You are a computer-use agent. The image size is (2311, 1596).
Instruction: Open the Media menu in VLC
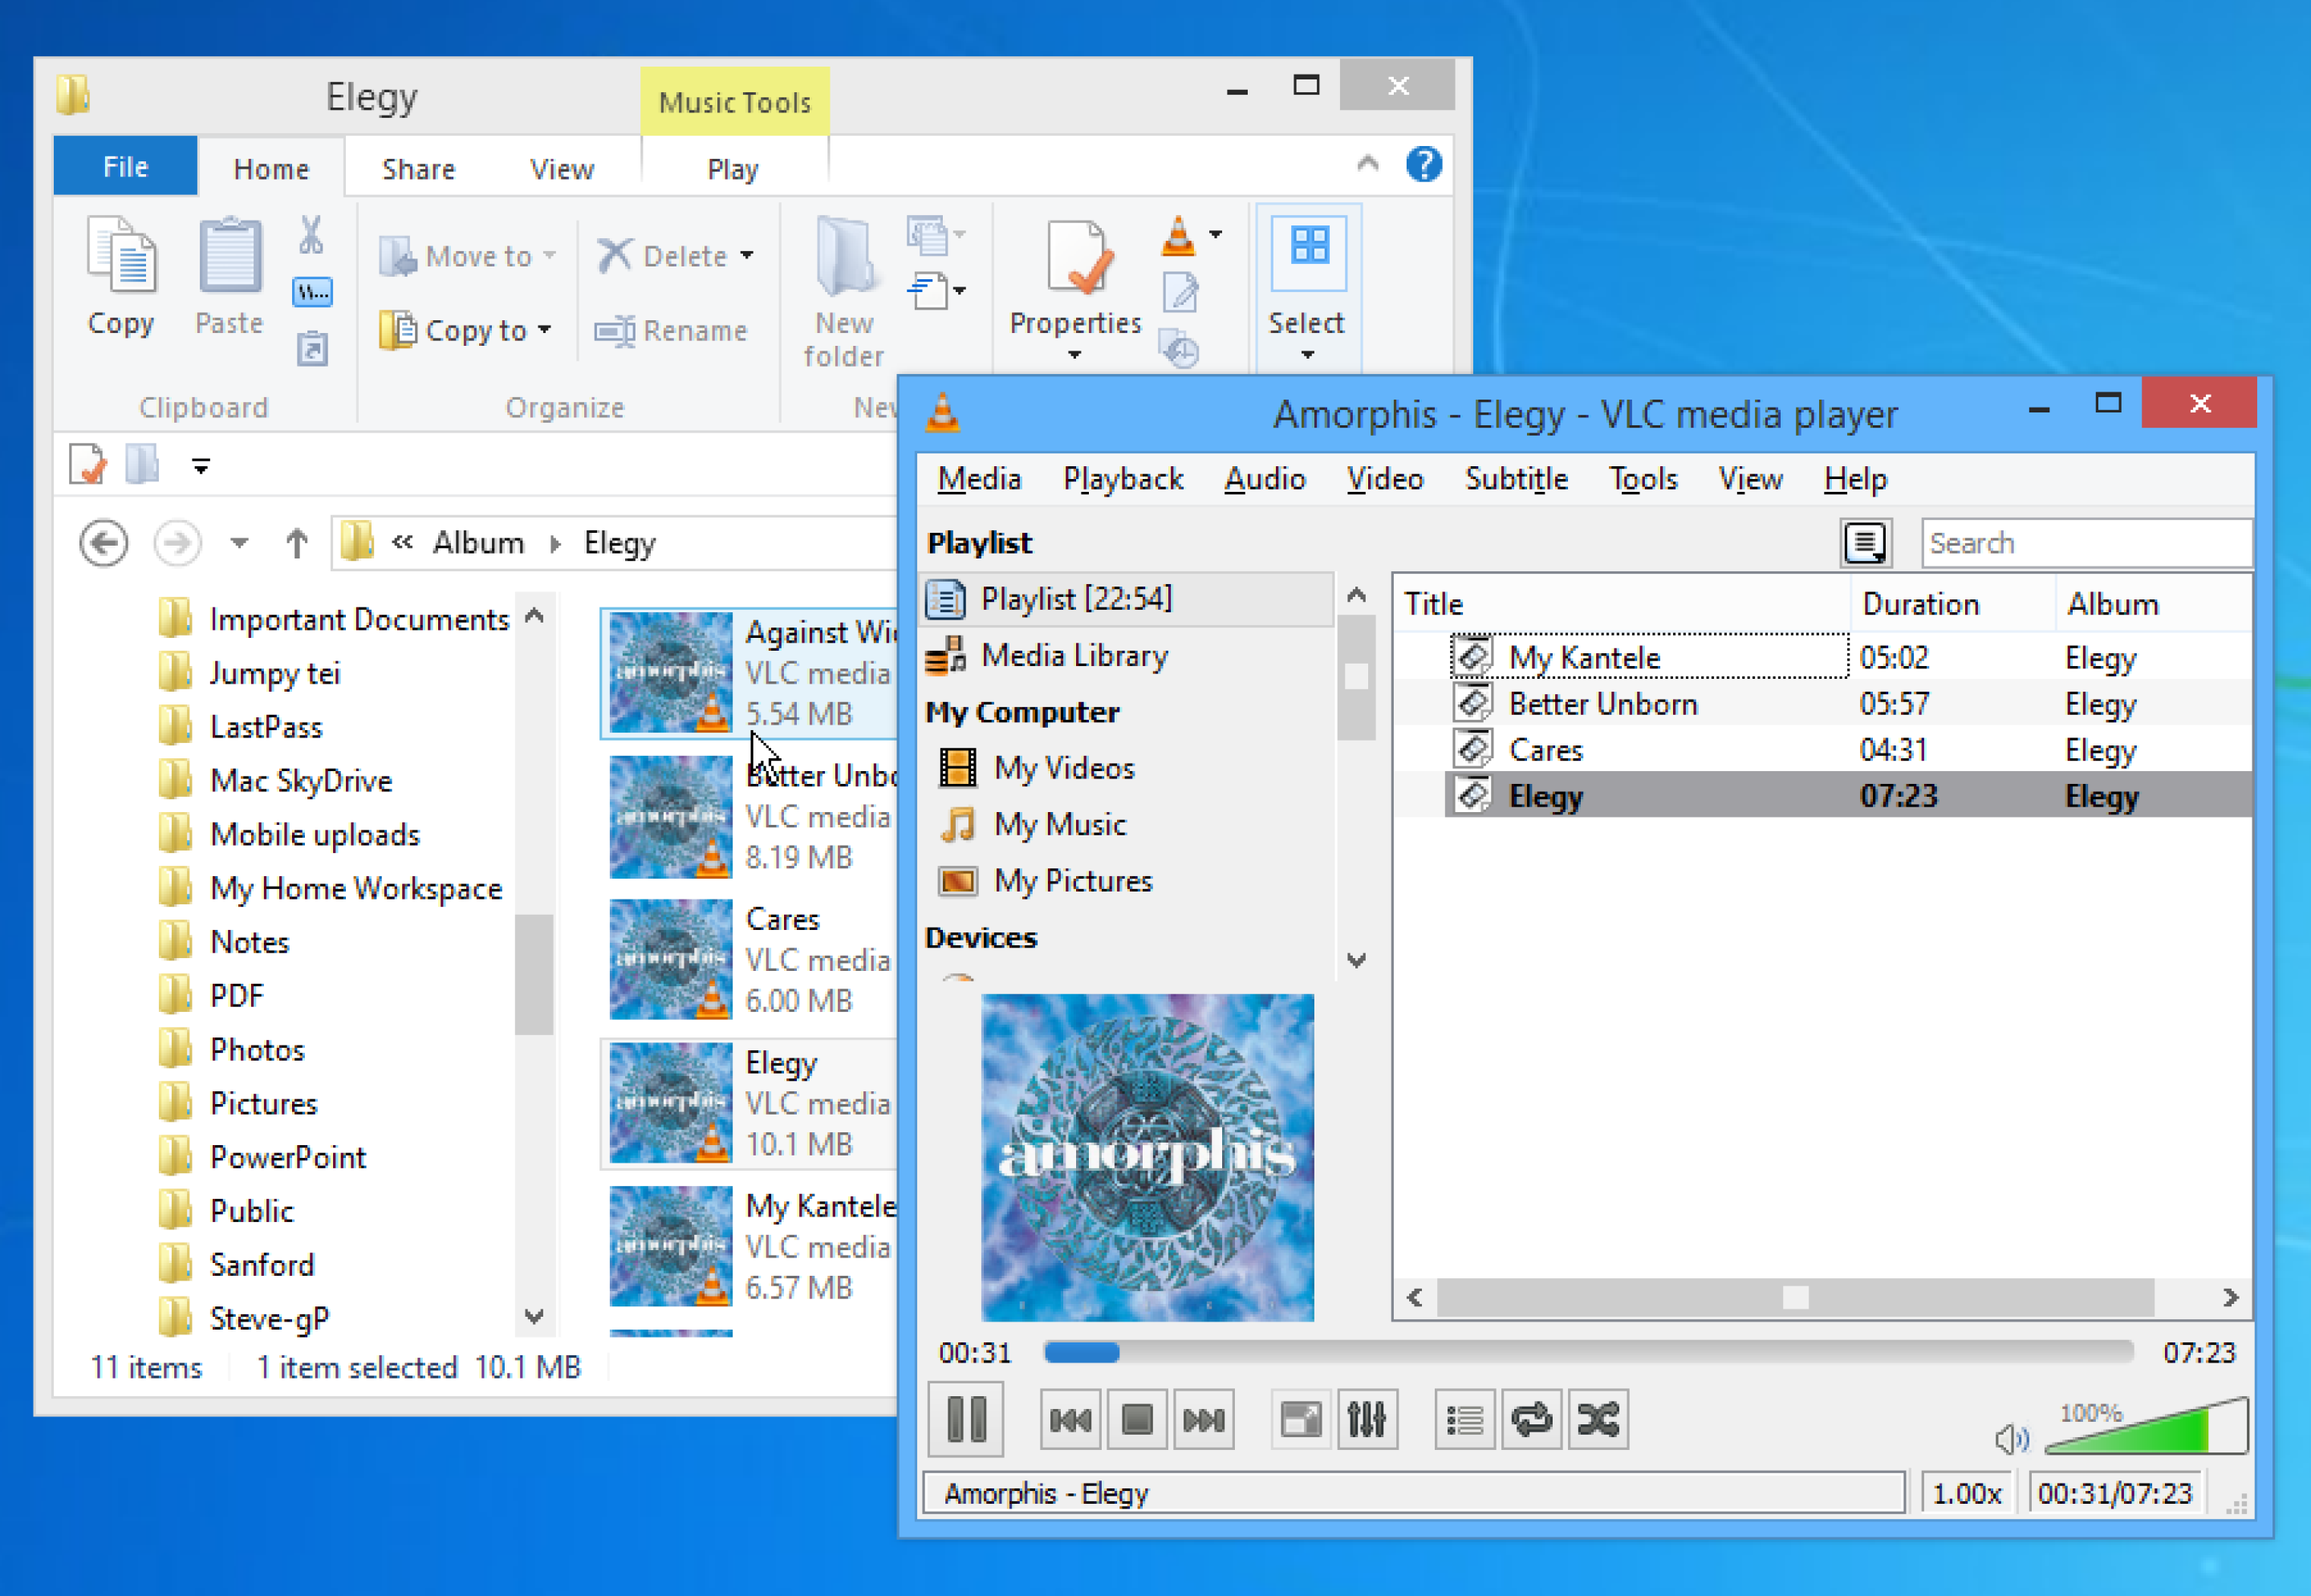tap(979, 479)
